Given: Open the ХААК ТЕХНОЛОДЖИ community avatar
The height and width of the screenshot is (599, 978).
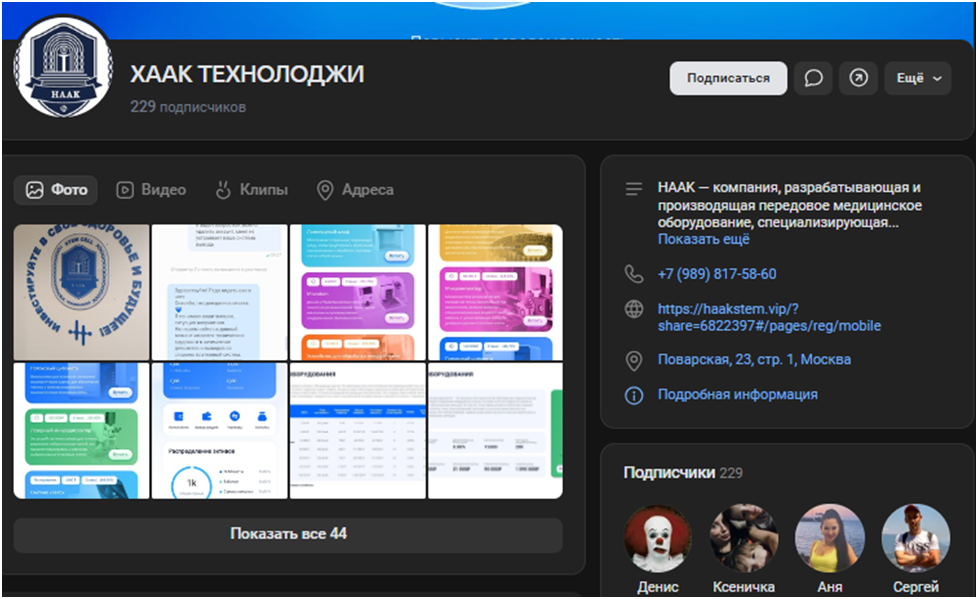Looking at the screenshot, I should [63, 67].
